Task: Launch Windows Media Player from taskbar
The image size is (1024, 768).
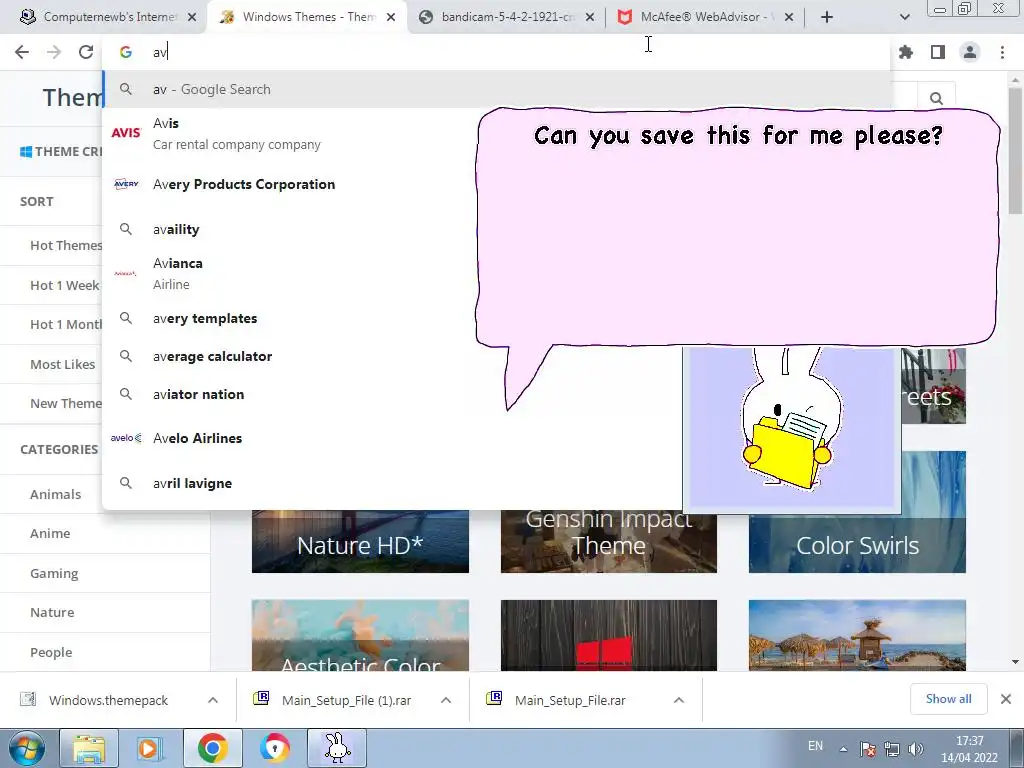Action: coord(150,748)
